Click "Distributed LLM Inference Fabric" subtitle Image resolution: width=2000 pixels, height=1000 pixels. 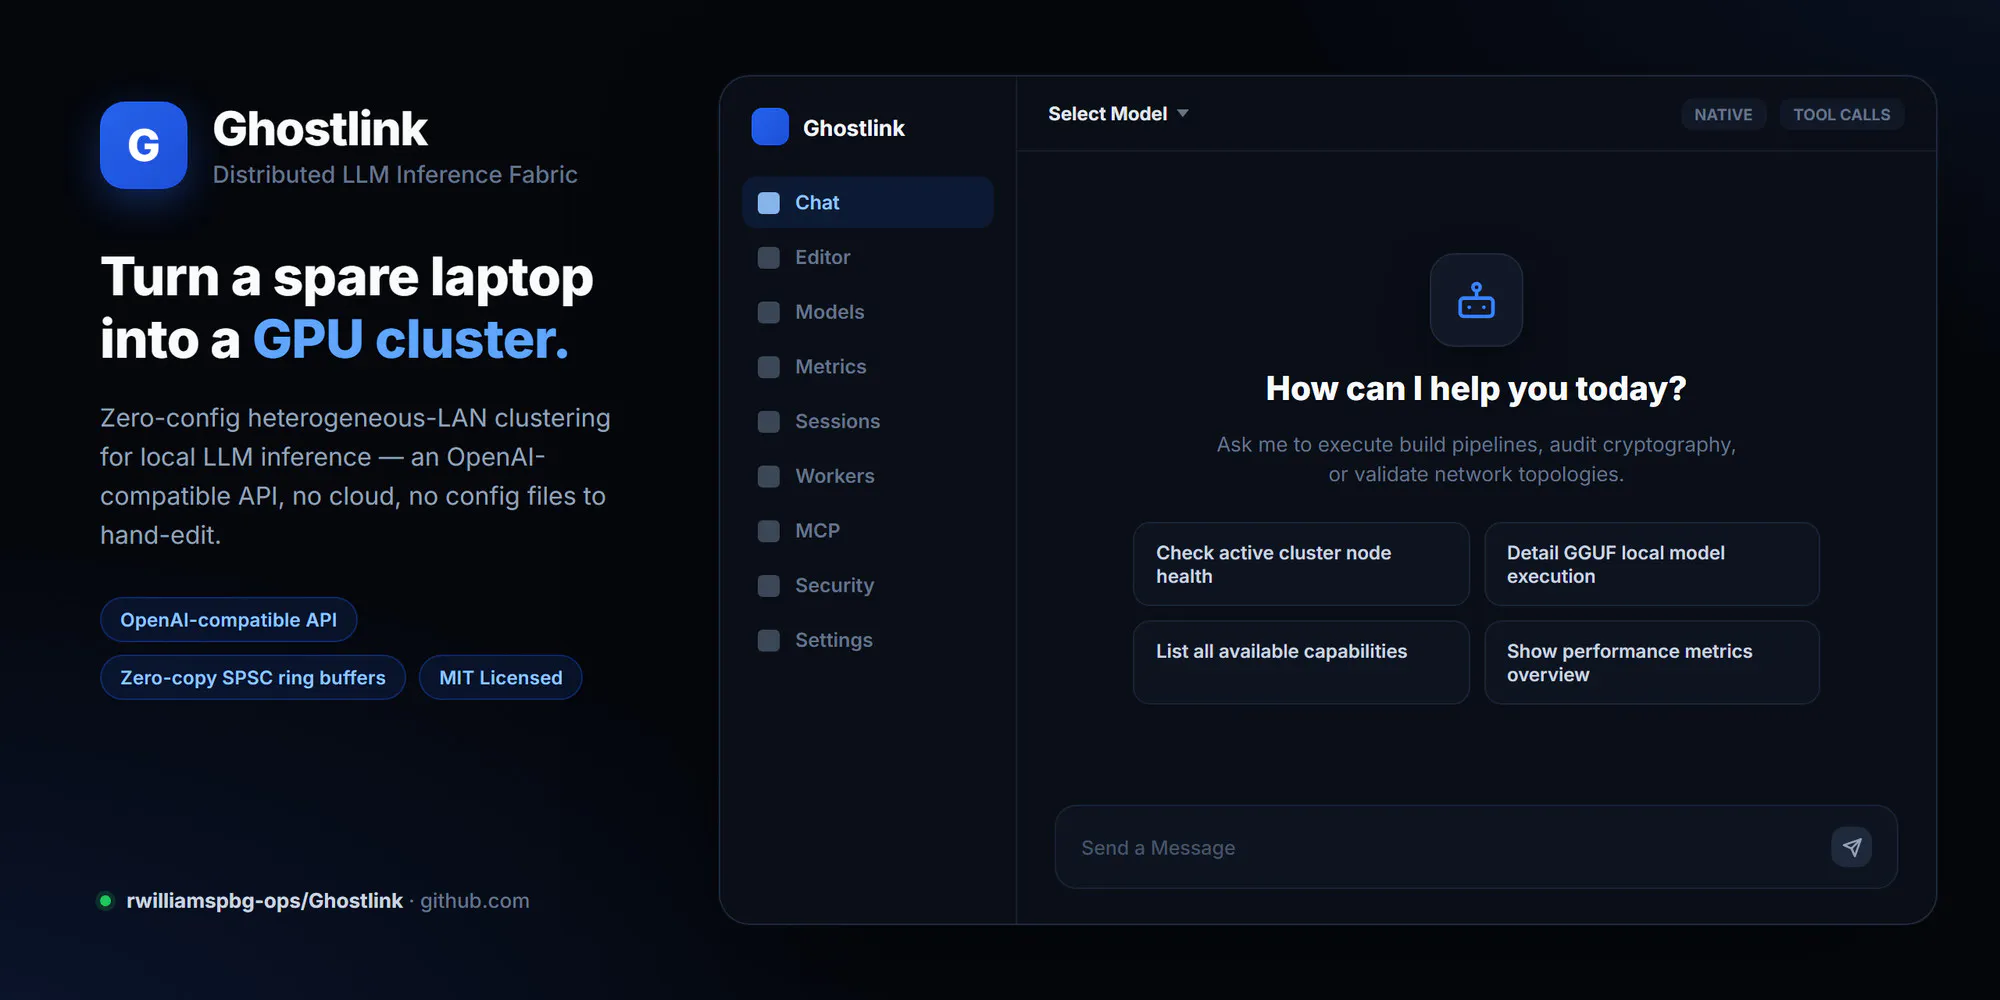click(x=395, y=175)
